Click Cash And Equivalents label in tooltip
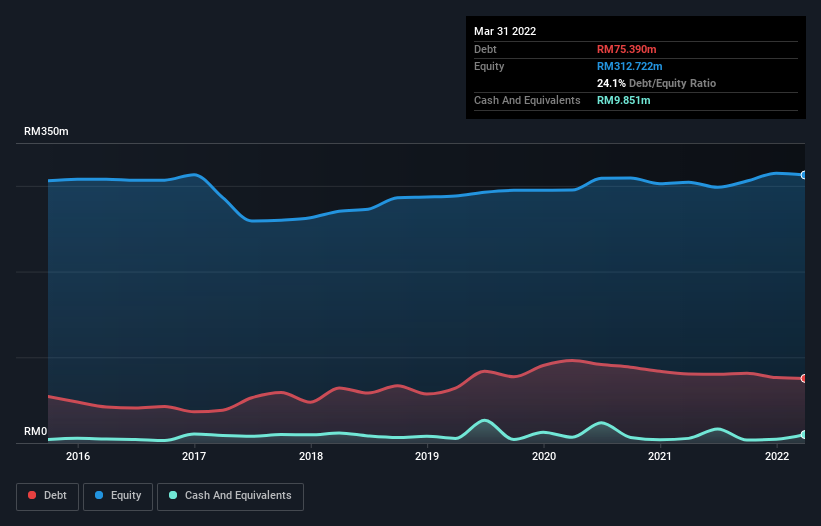The image size is (821, 526). coord(527,100)
